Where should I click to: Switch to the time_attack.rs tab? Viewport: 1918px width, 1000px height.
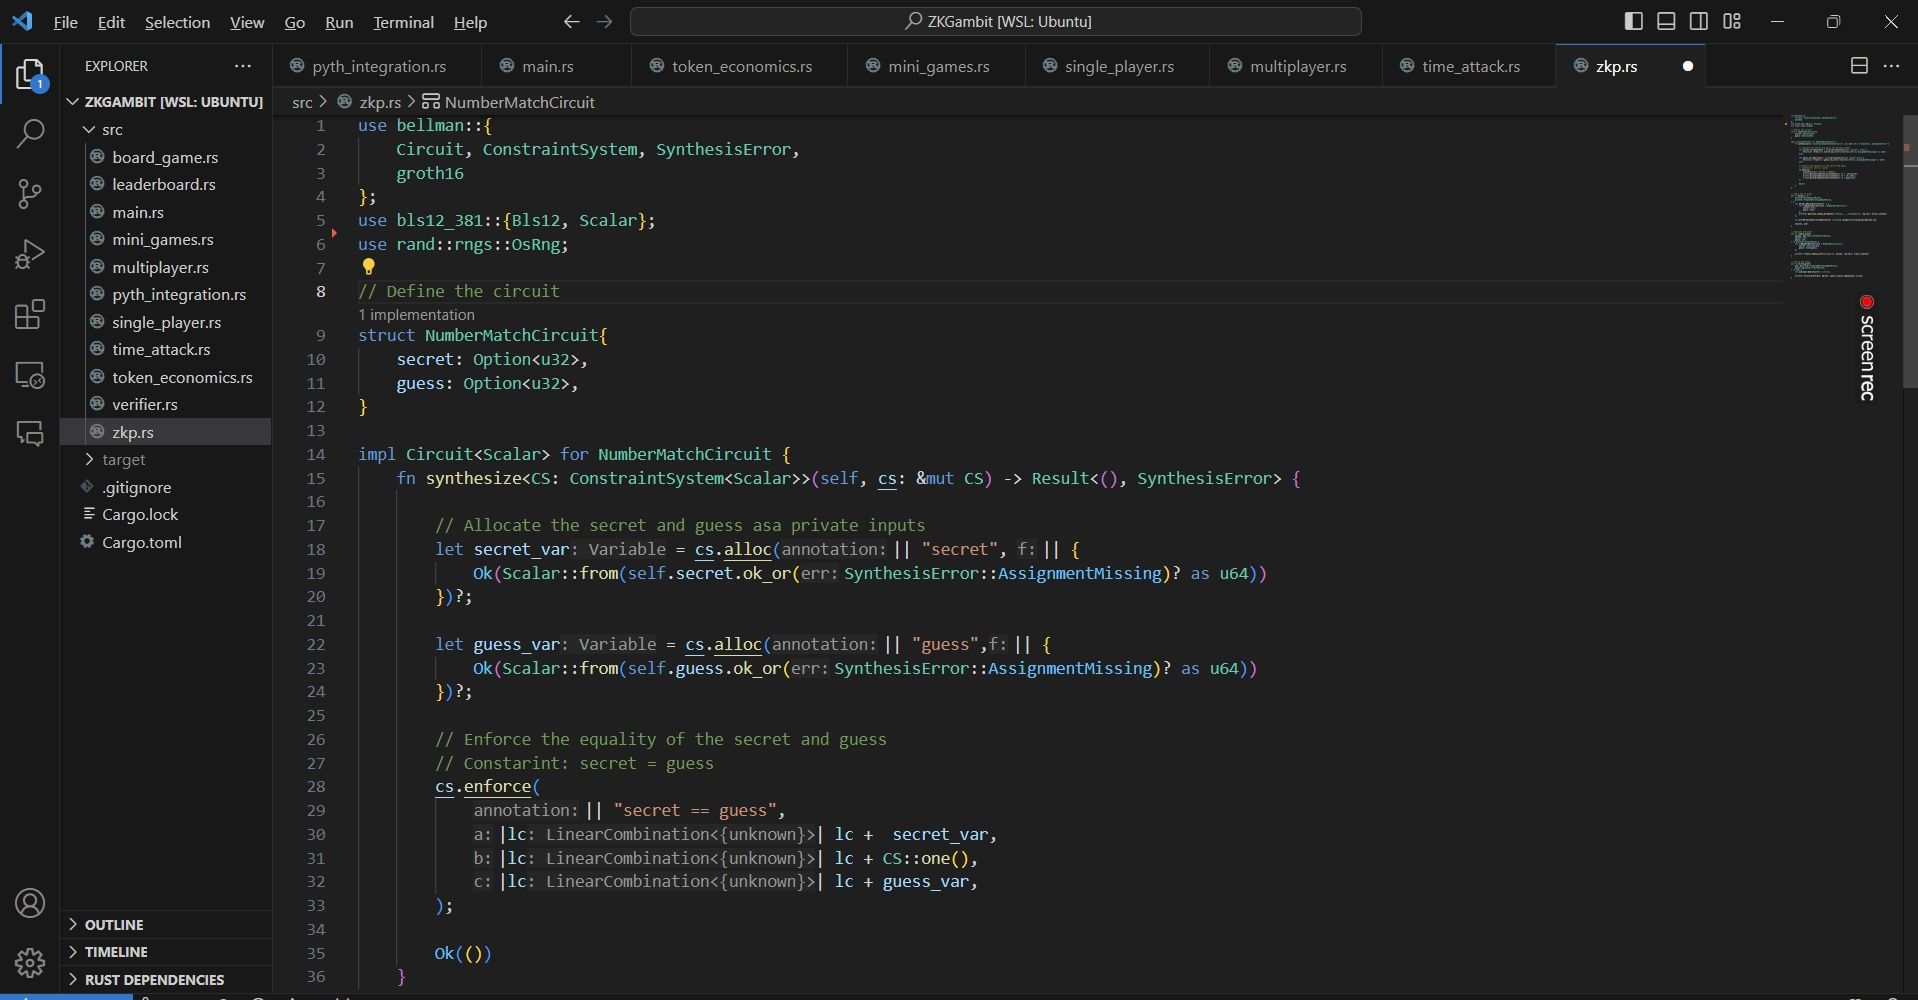tap(1470, 66)
